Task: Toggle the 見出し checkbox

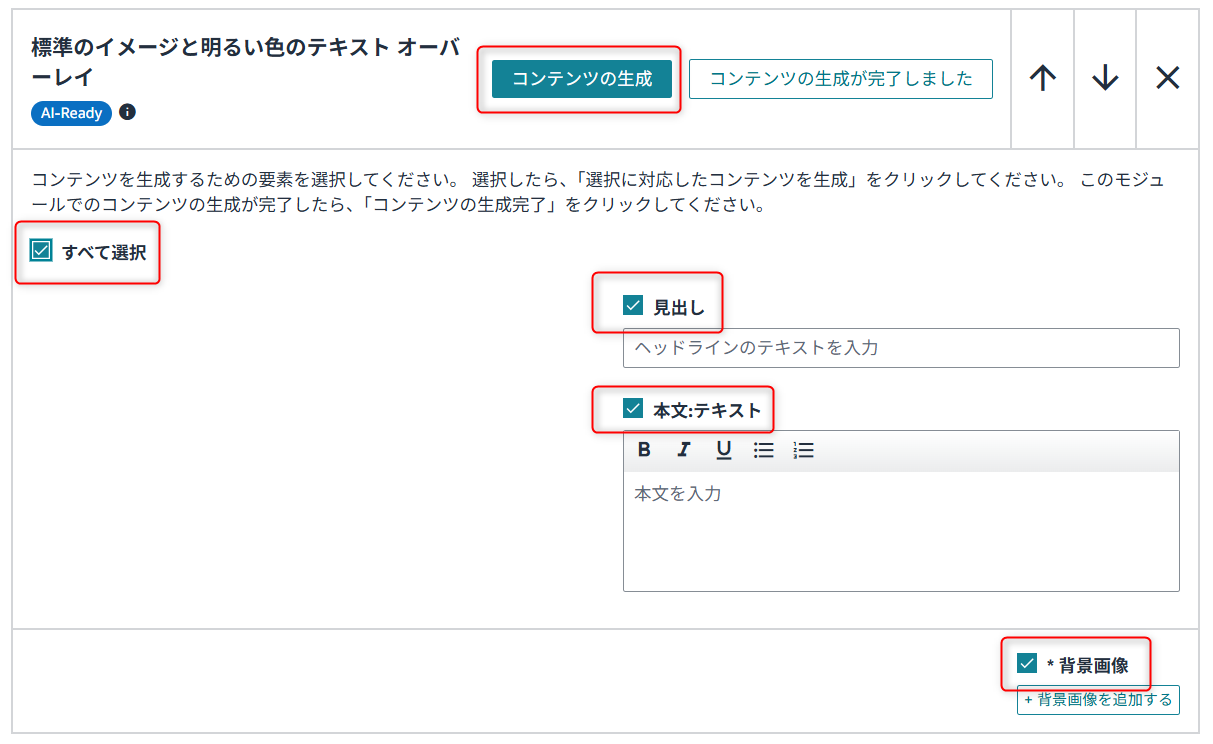Action: click(x=633, y=306)
